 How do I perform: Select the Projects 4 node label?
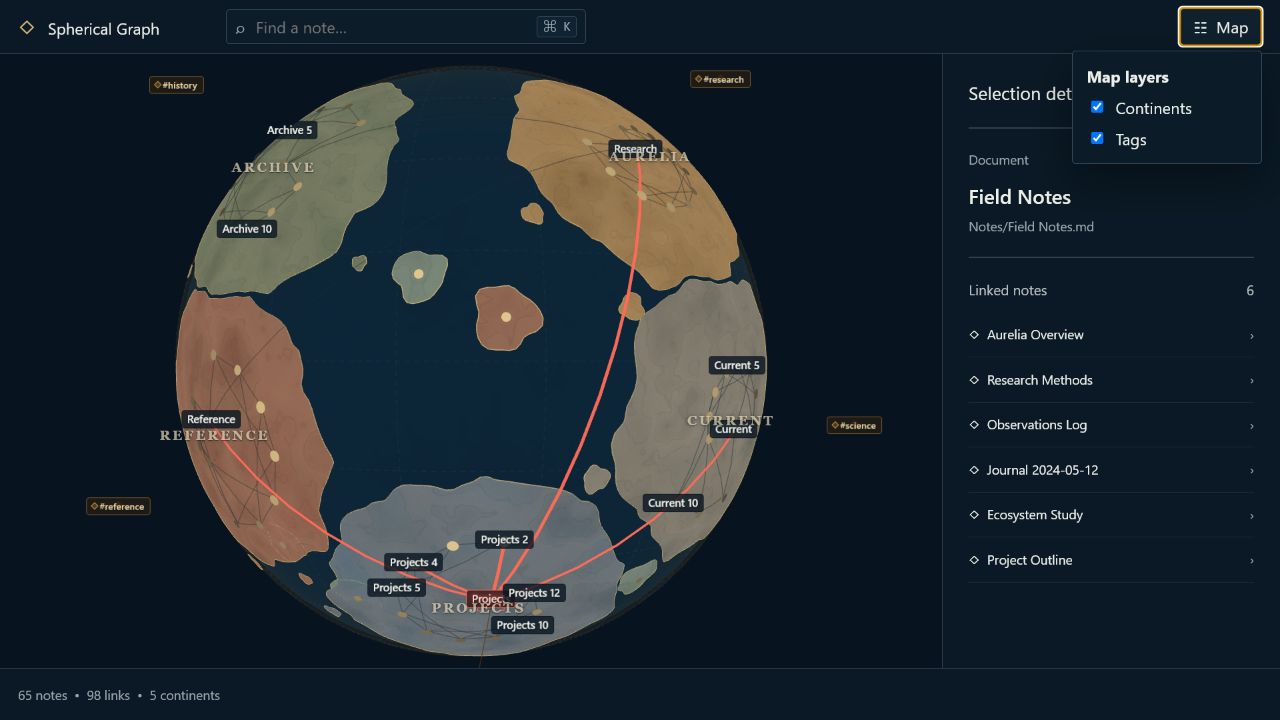[x=414, y=562]
